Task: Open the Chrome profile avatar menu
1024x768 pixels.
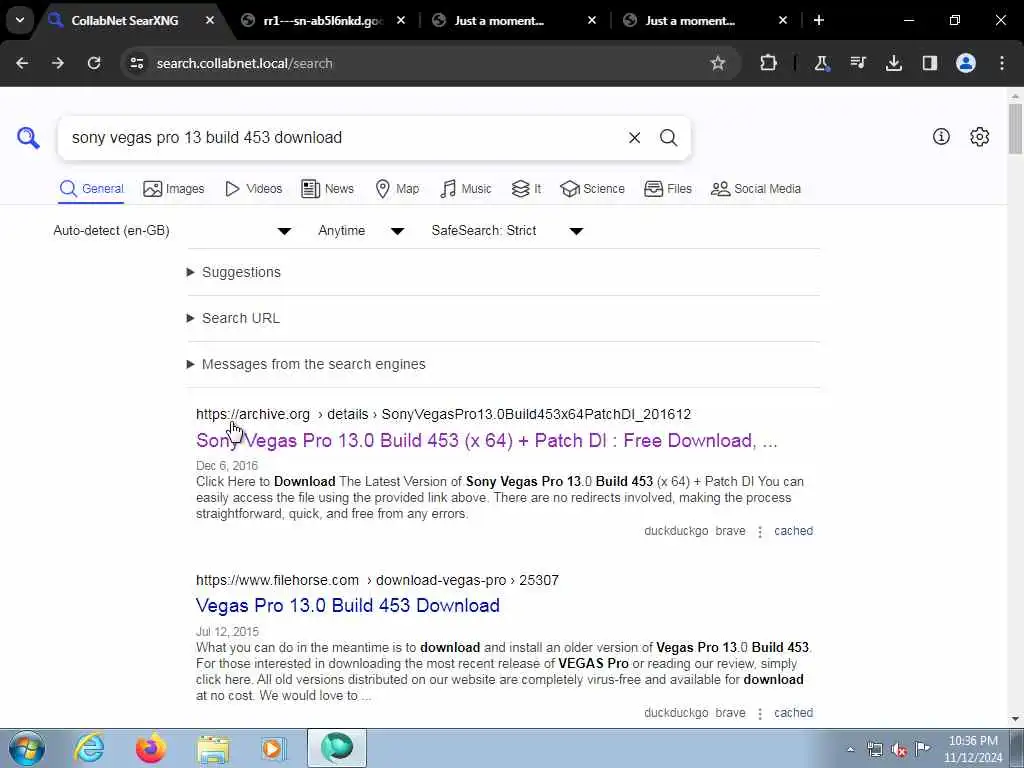Action: point(966,63)
